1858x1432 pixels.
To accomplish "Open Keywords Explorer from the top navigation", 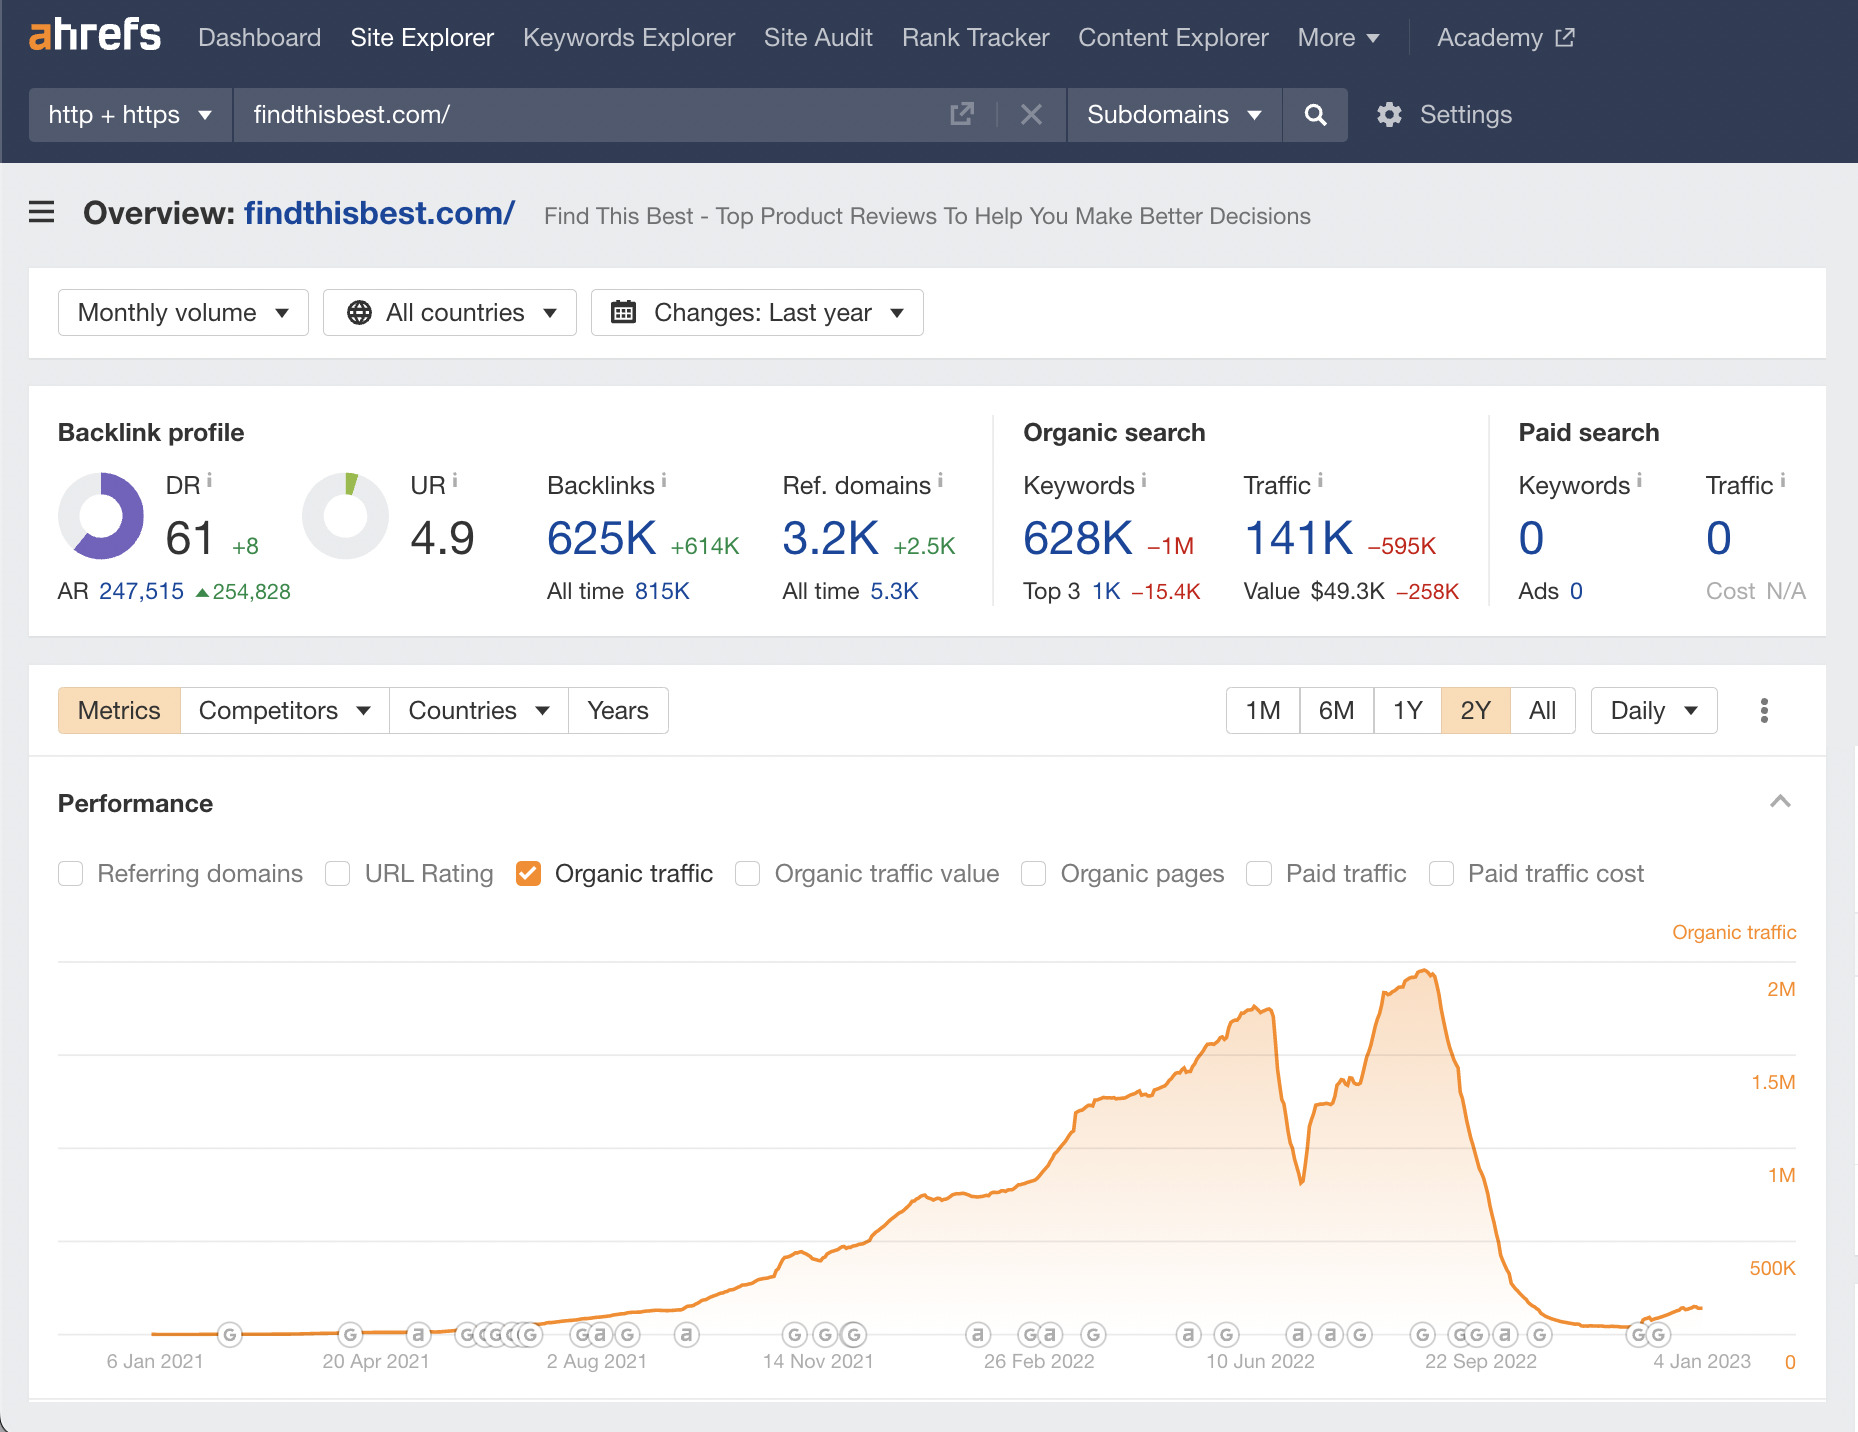I will (628, 37).
